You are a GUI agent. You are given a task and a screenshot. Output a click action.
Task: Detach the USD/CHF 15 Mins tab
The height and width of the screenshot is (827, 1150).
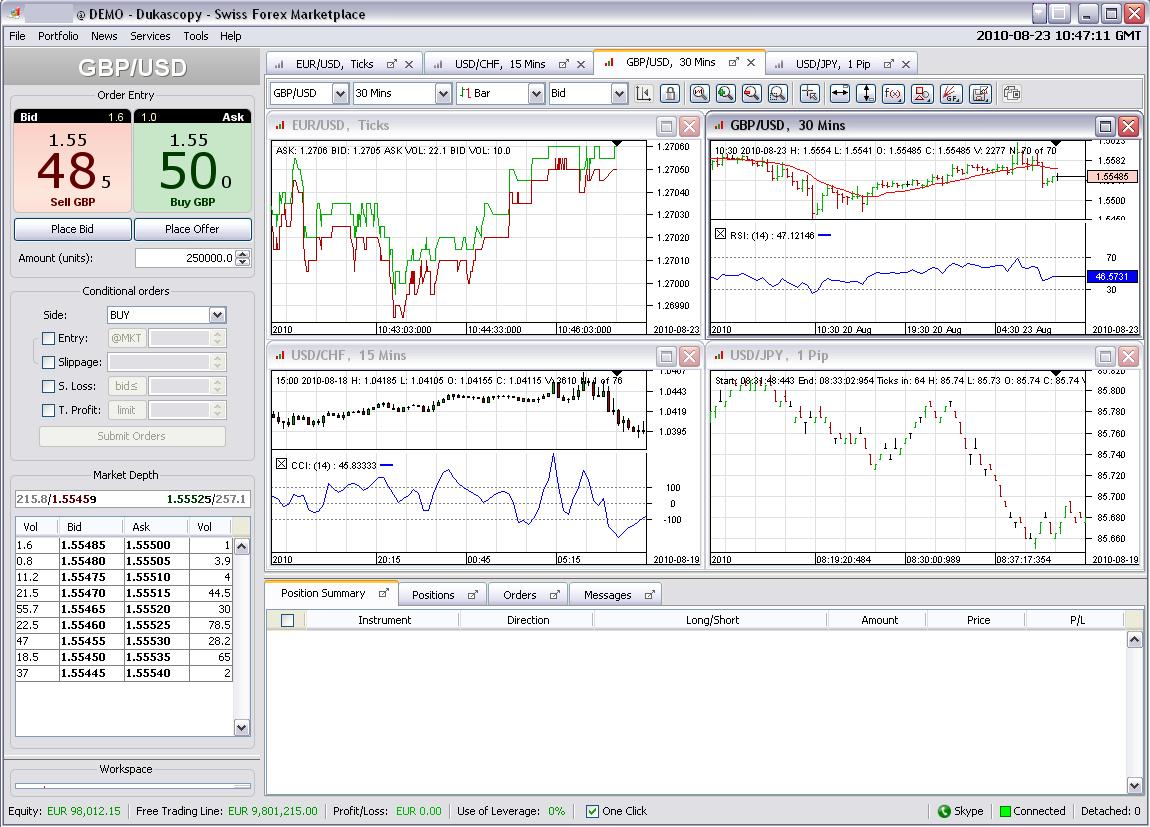coord(563,65)
